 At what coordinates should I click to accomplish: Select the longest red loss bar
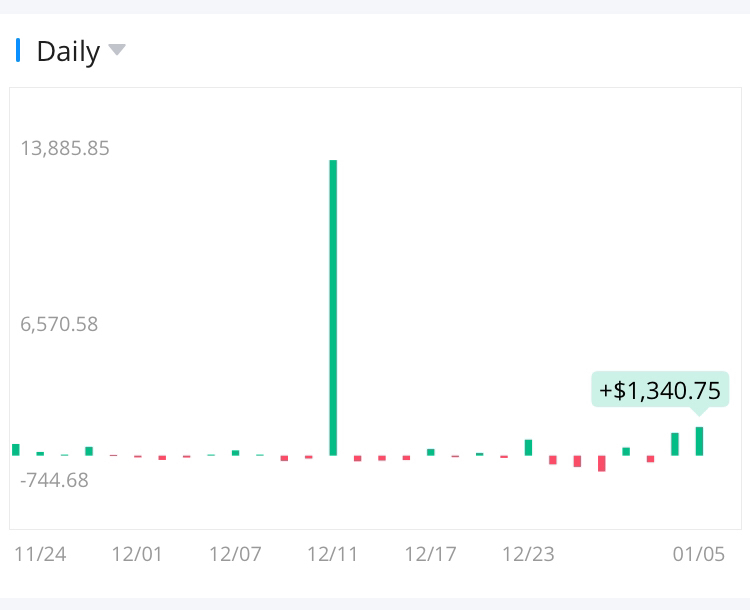(x=601, y=463)
